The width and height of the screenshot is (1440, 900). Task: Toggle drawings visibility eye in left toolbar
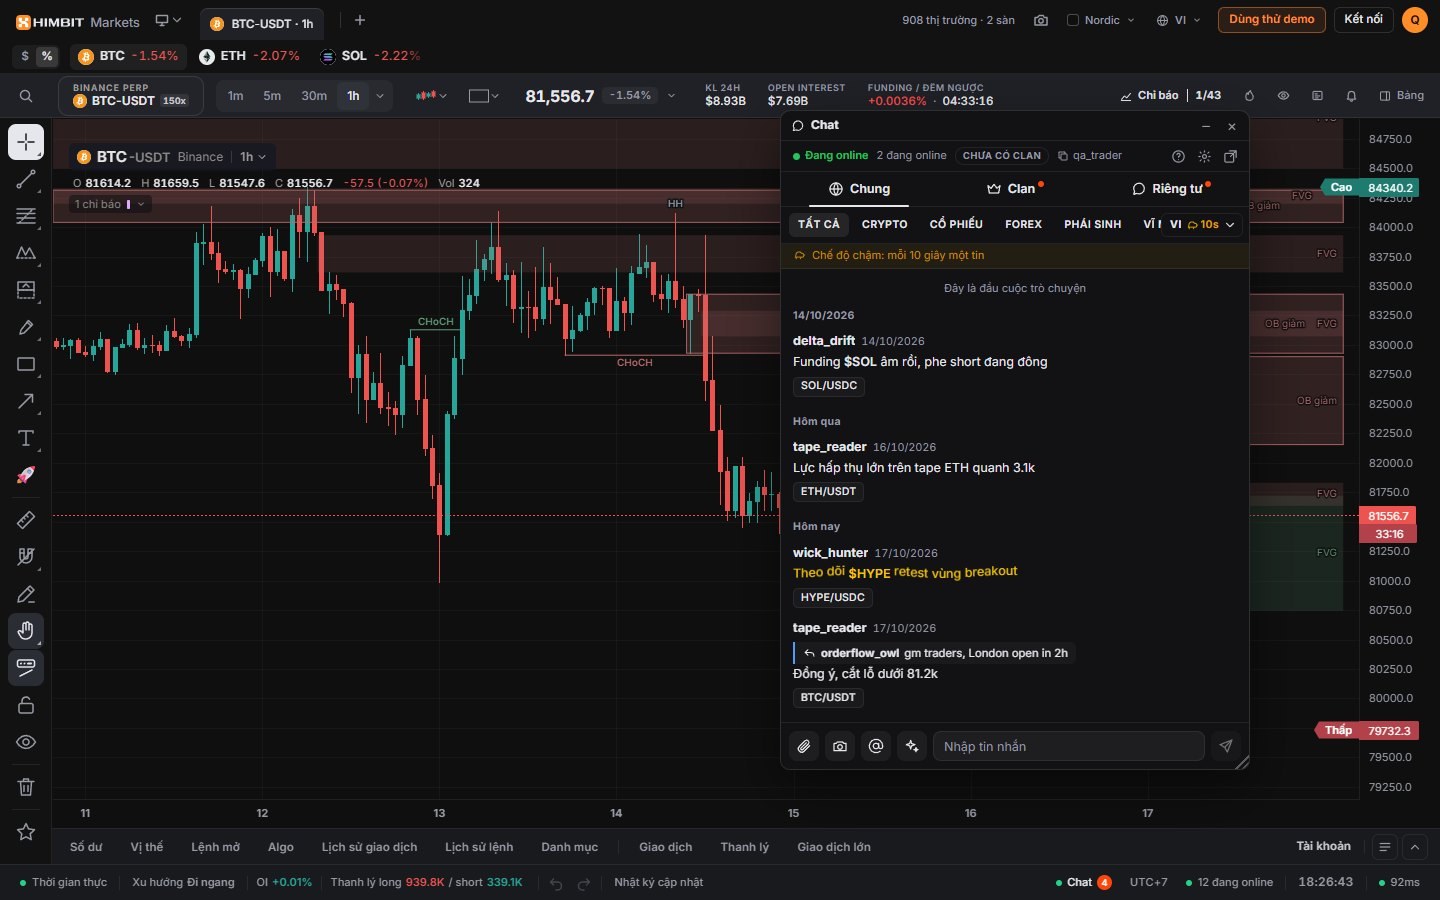tap(26, 742)
